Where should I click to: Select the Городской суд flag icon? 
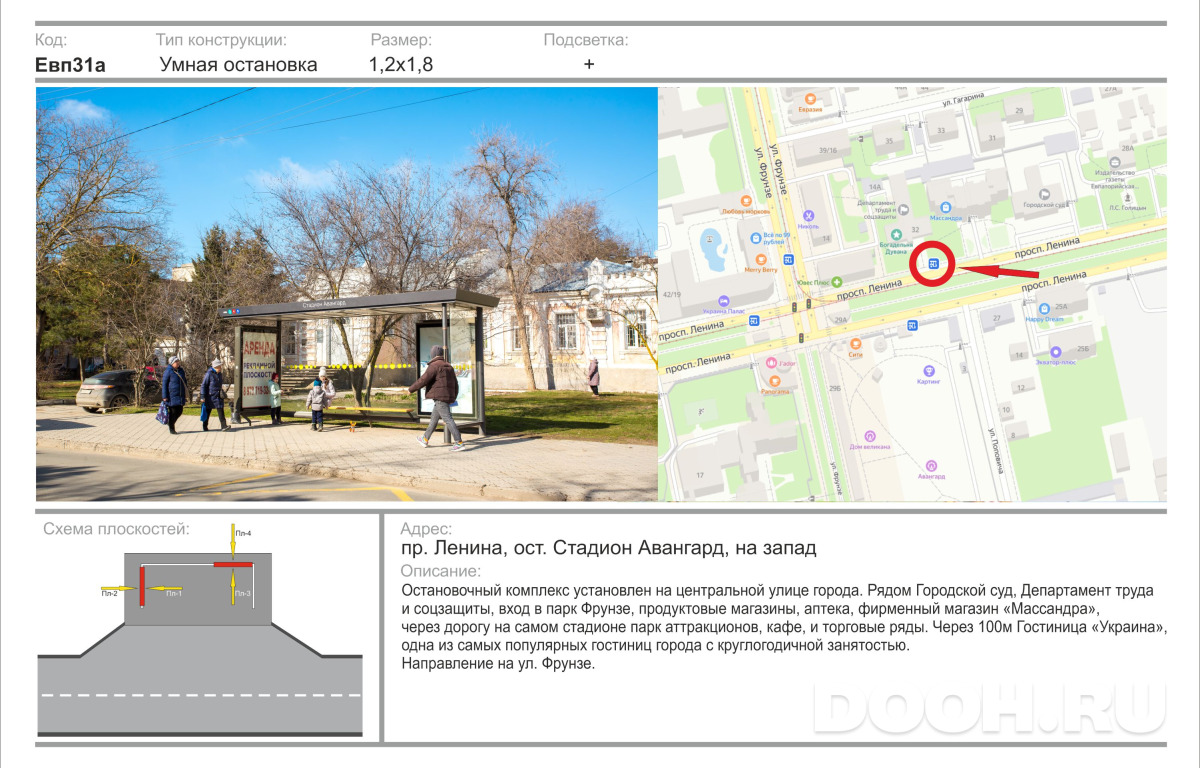pyautogui.click(x=1043, y=194)
